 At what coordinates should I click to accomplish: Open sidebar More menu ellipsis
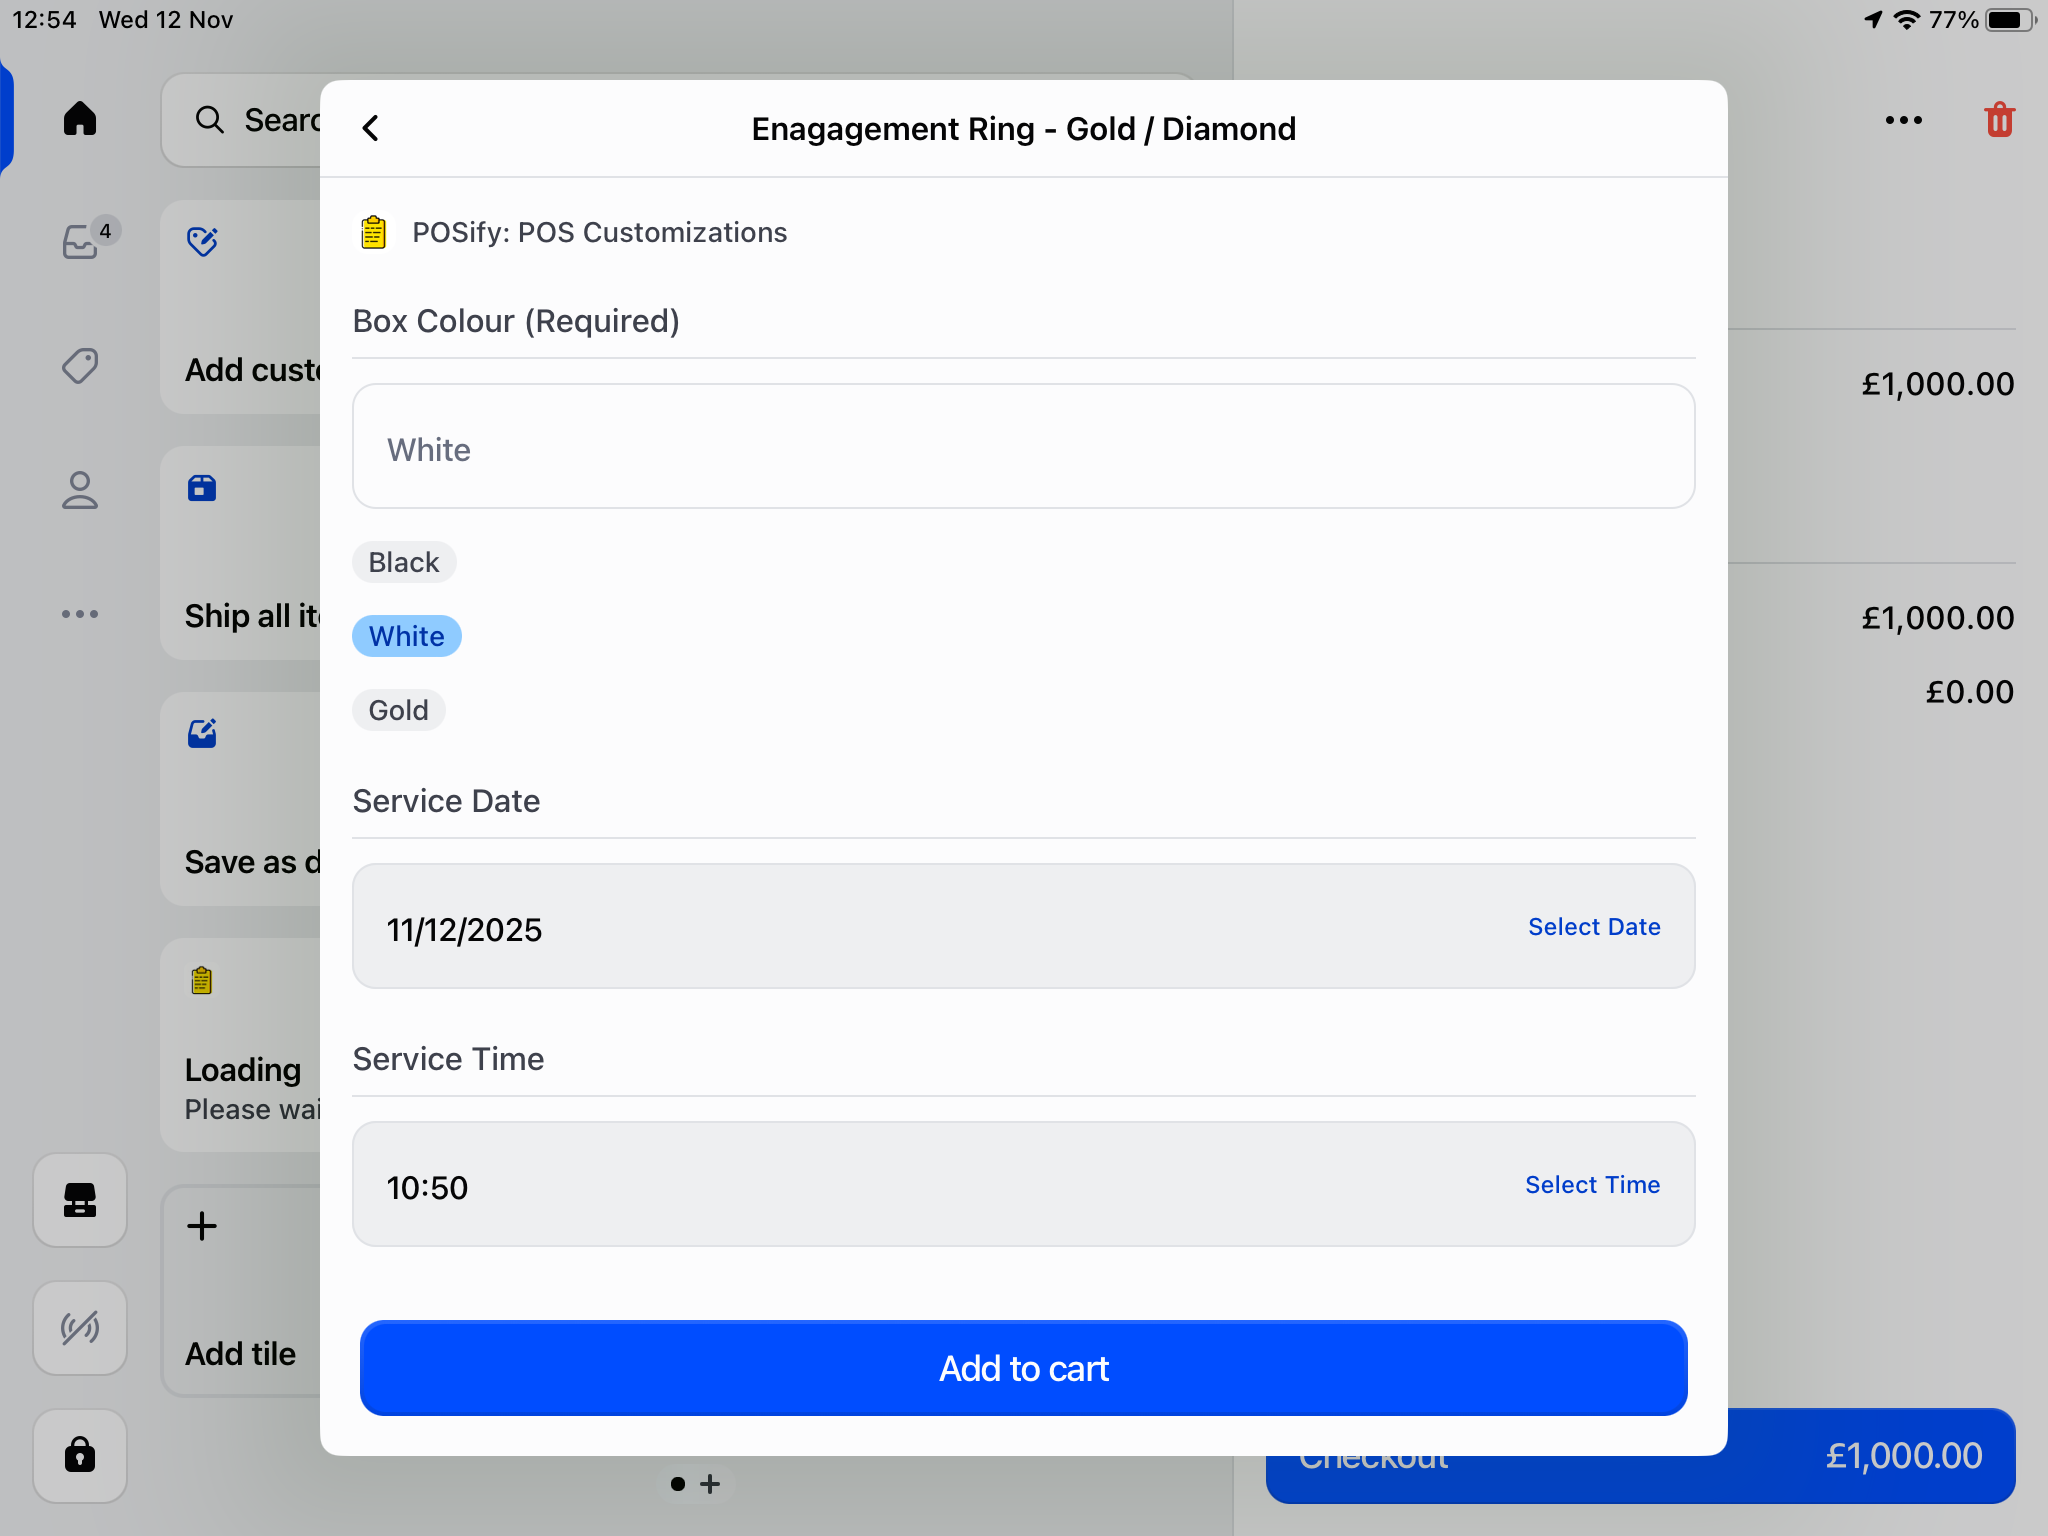(x=80, y=614)
